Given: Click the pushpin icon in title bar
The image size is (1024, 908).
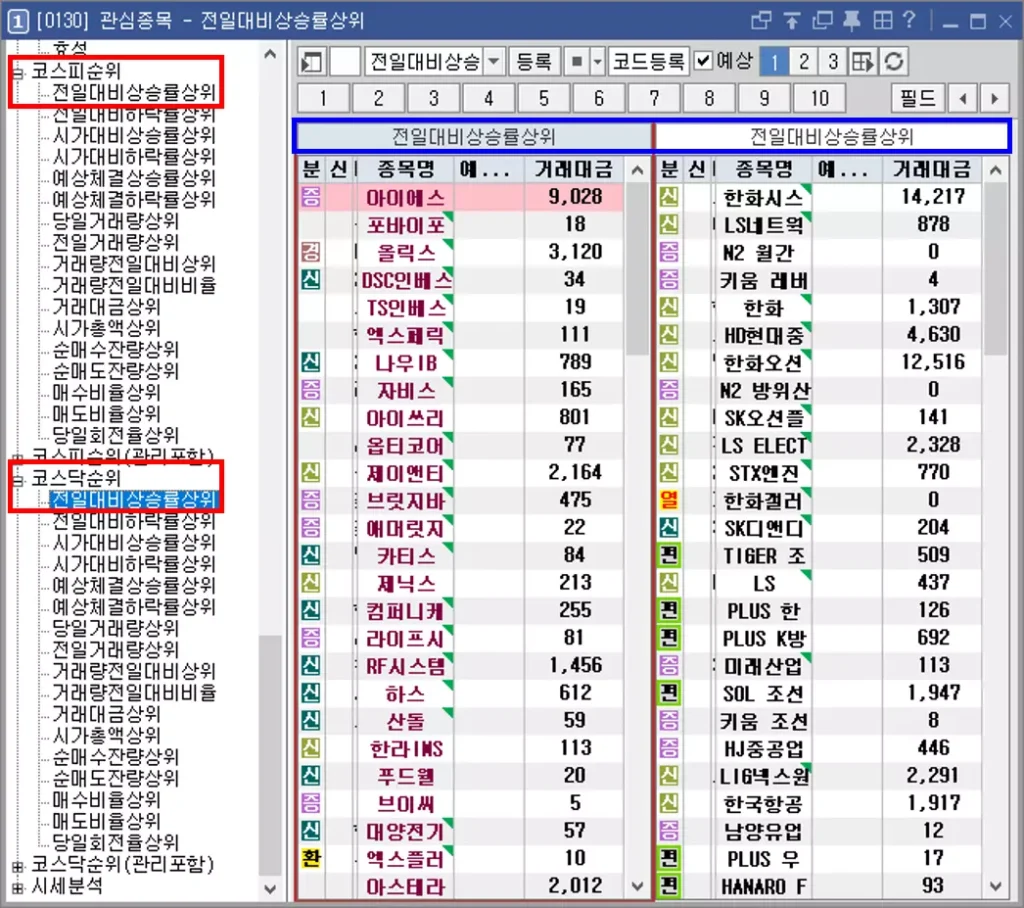Looking at the screenshot, I should 852,21.
